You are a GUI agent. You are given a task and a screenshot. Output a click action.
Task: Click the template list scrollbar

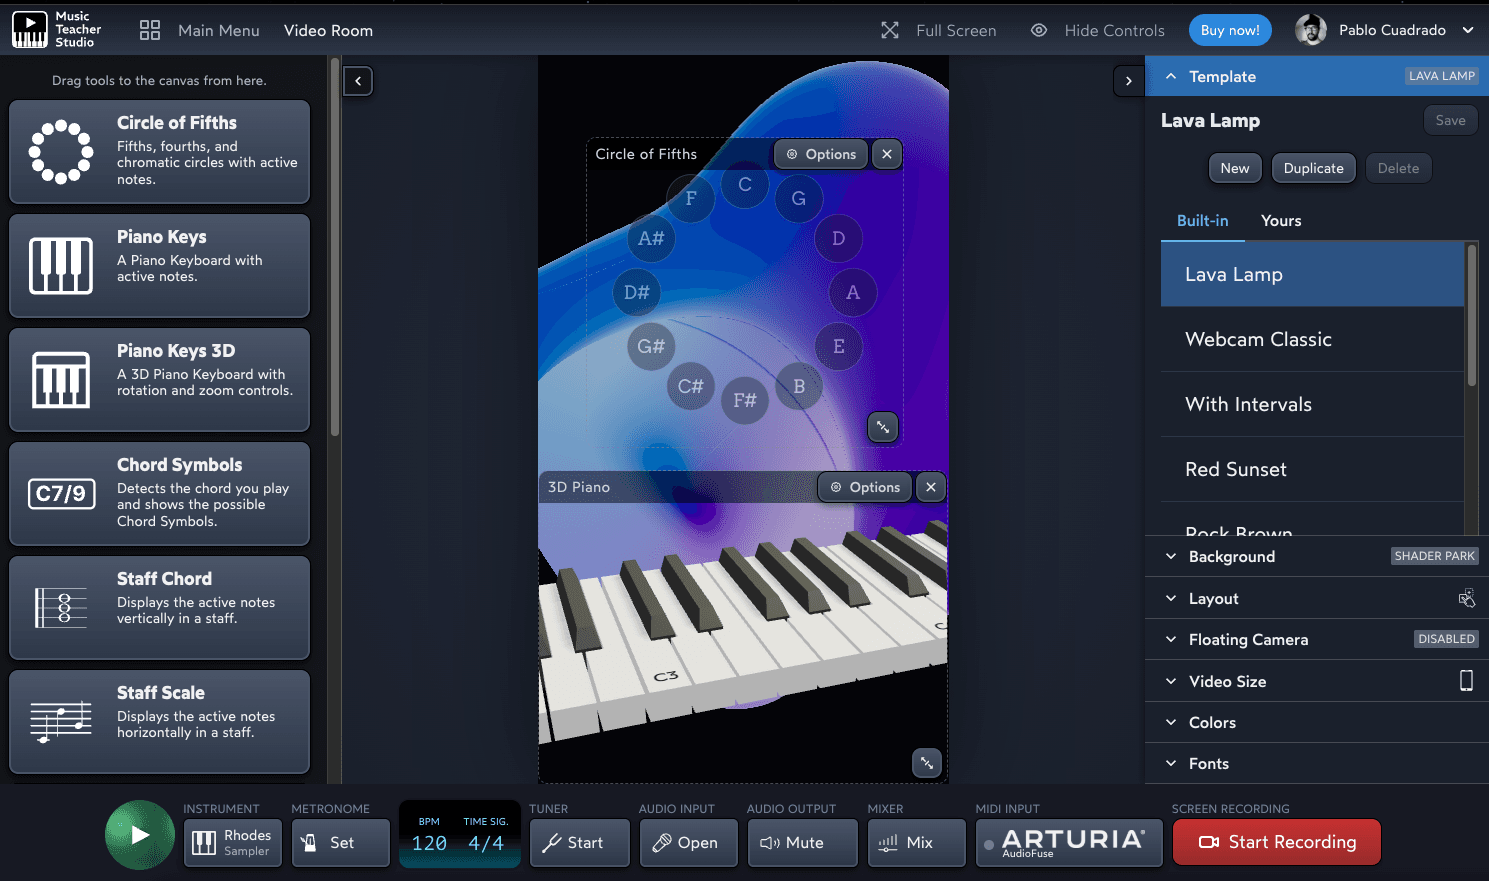click(x=1471, y=315)
